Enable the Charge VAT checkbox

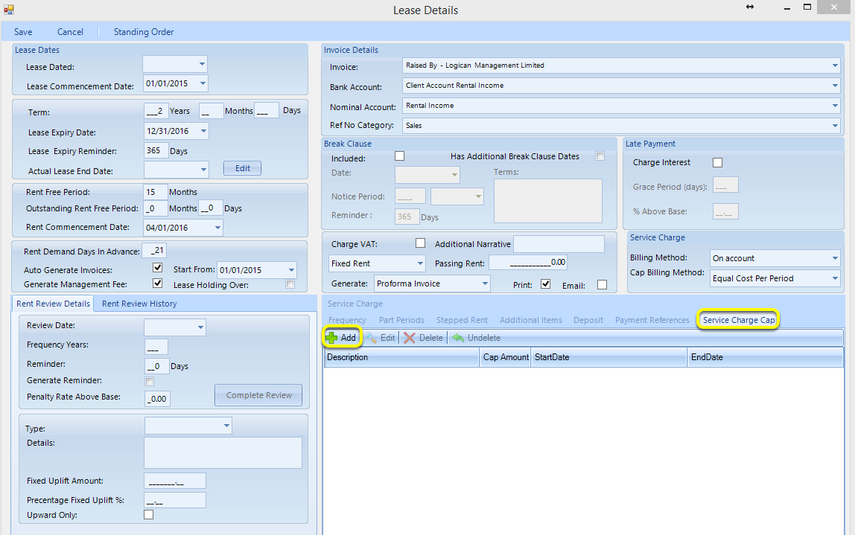pyautogui.click(x=420, y=243)
